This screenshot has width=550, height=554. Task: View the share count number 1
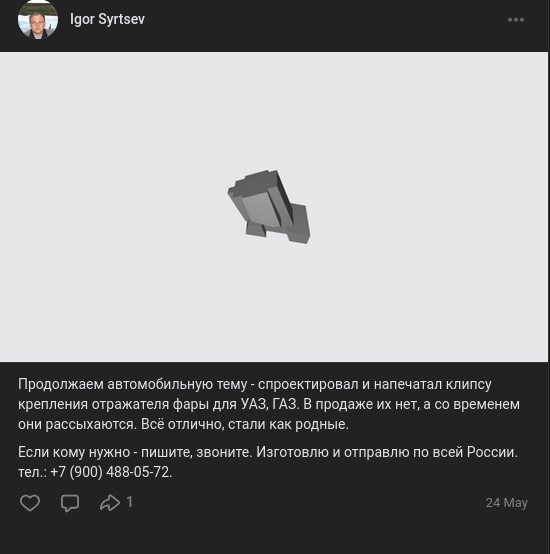(x=130, y=502)
